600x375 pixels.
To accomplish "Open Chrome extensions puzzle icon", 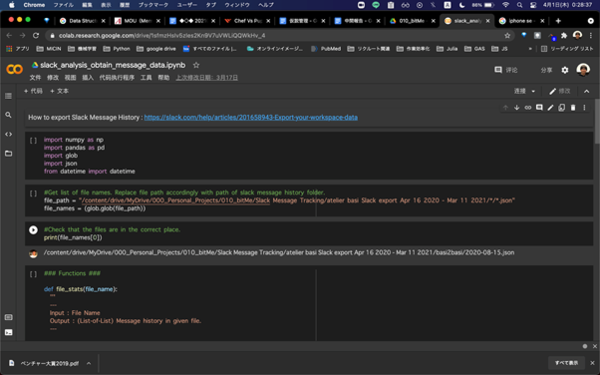I will pos(564,35).
